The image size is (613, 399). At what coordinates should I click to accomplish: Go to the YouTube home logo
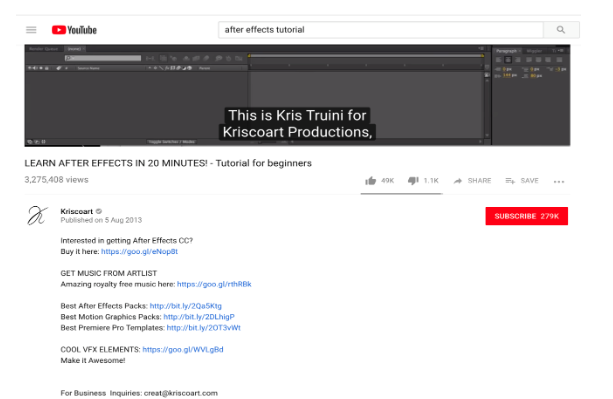(74, 30)
